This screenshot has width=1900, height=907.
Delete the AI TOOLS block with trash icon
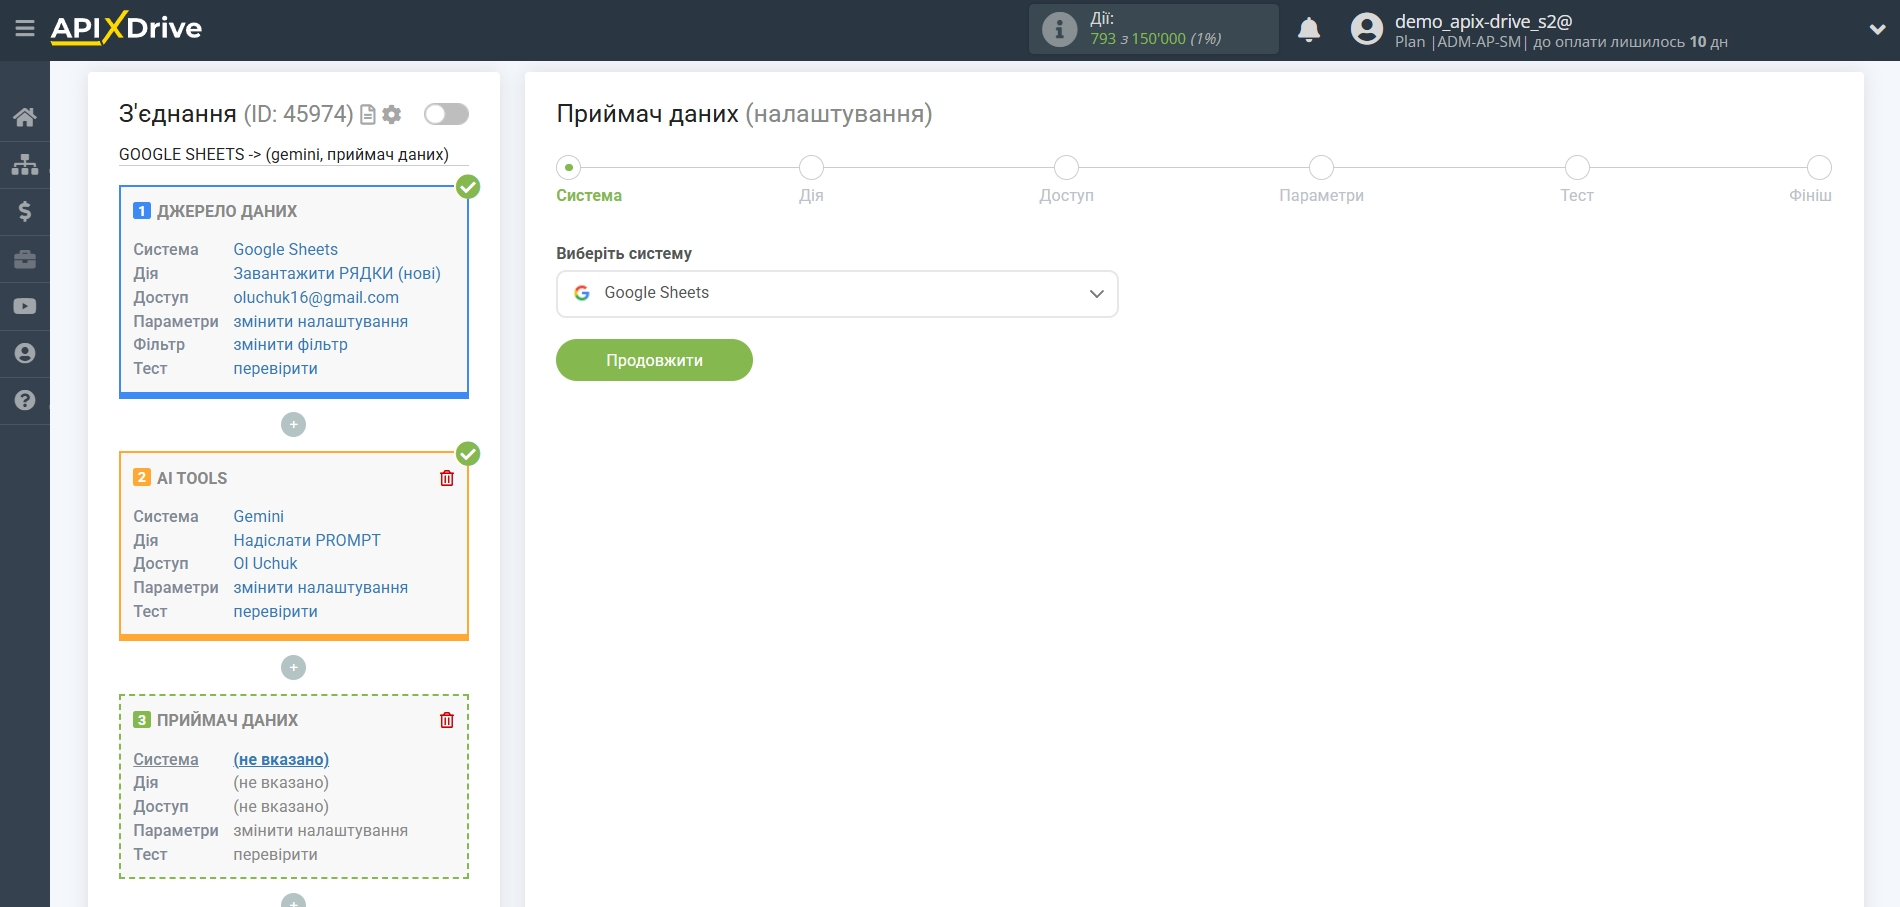point(447,478)
